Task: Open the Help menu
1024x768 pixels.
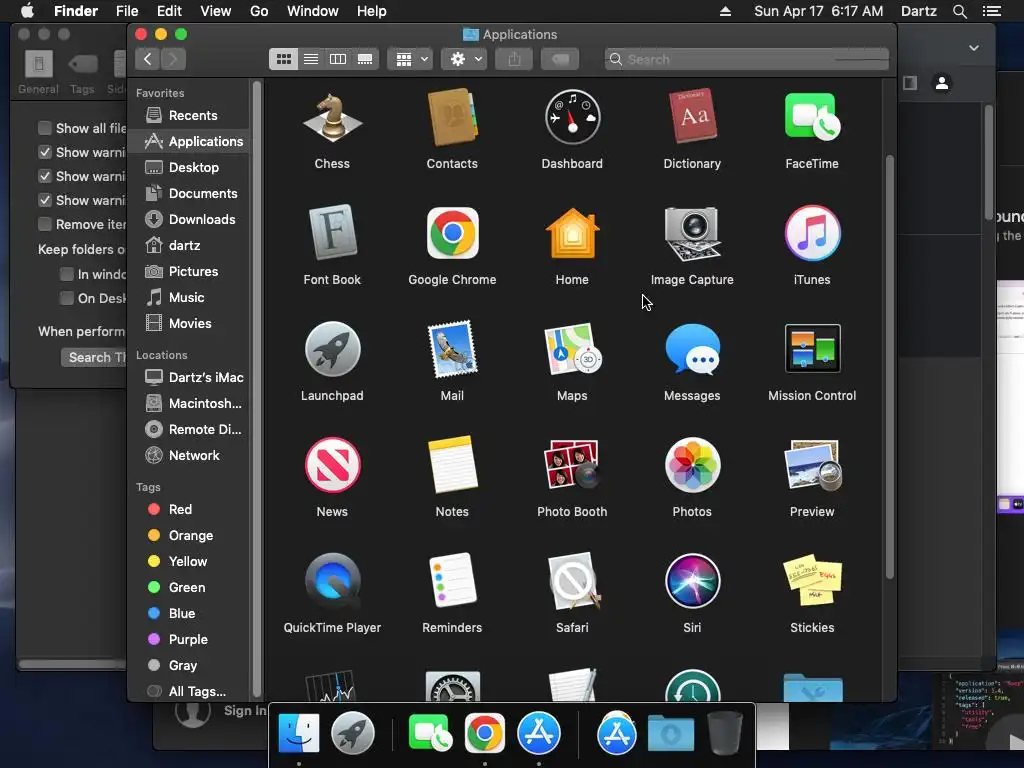Action: pyautogui.click(x=372, y=11)
